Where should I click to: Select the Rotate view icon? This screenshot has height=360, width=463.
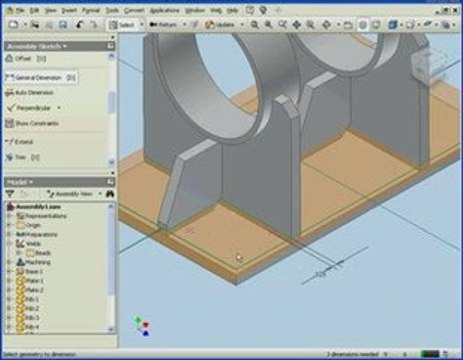coord(327,25)
